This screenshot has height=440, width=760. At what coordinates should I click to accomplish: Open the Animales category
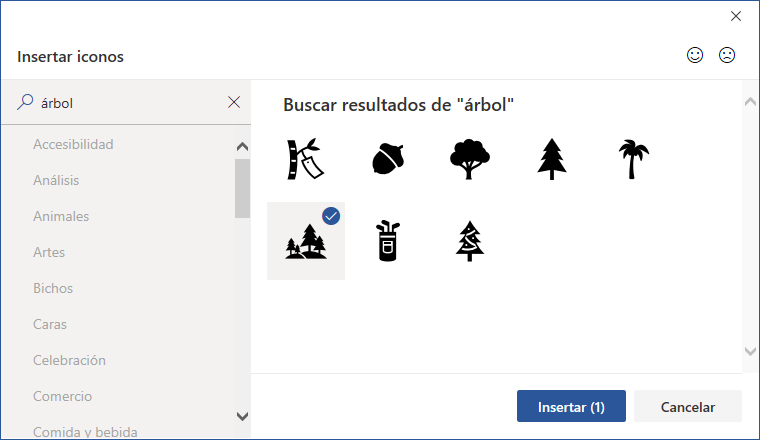(x=61, y=216)
